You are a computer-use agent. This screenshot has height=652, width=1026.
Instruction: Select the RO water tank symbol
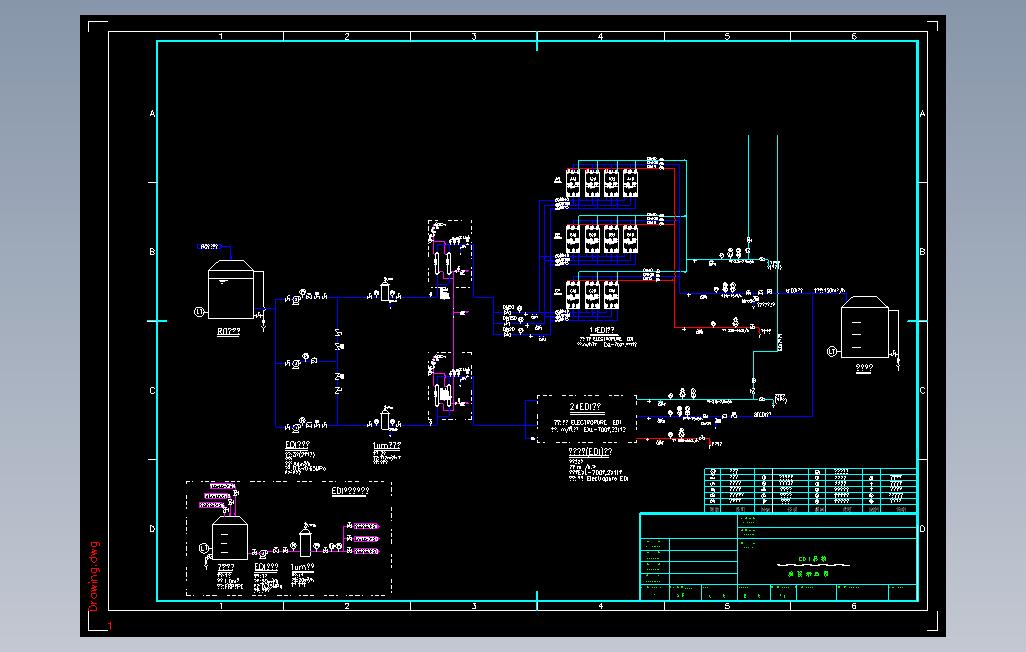[x=231, y=289]
